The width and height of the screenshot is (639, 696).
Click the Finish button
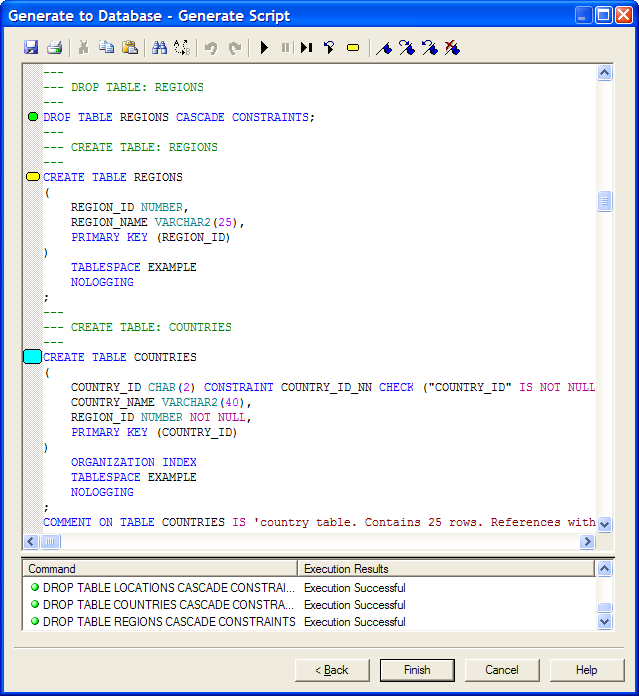click(x=417, y=670)
